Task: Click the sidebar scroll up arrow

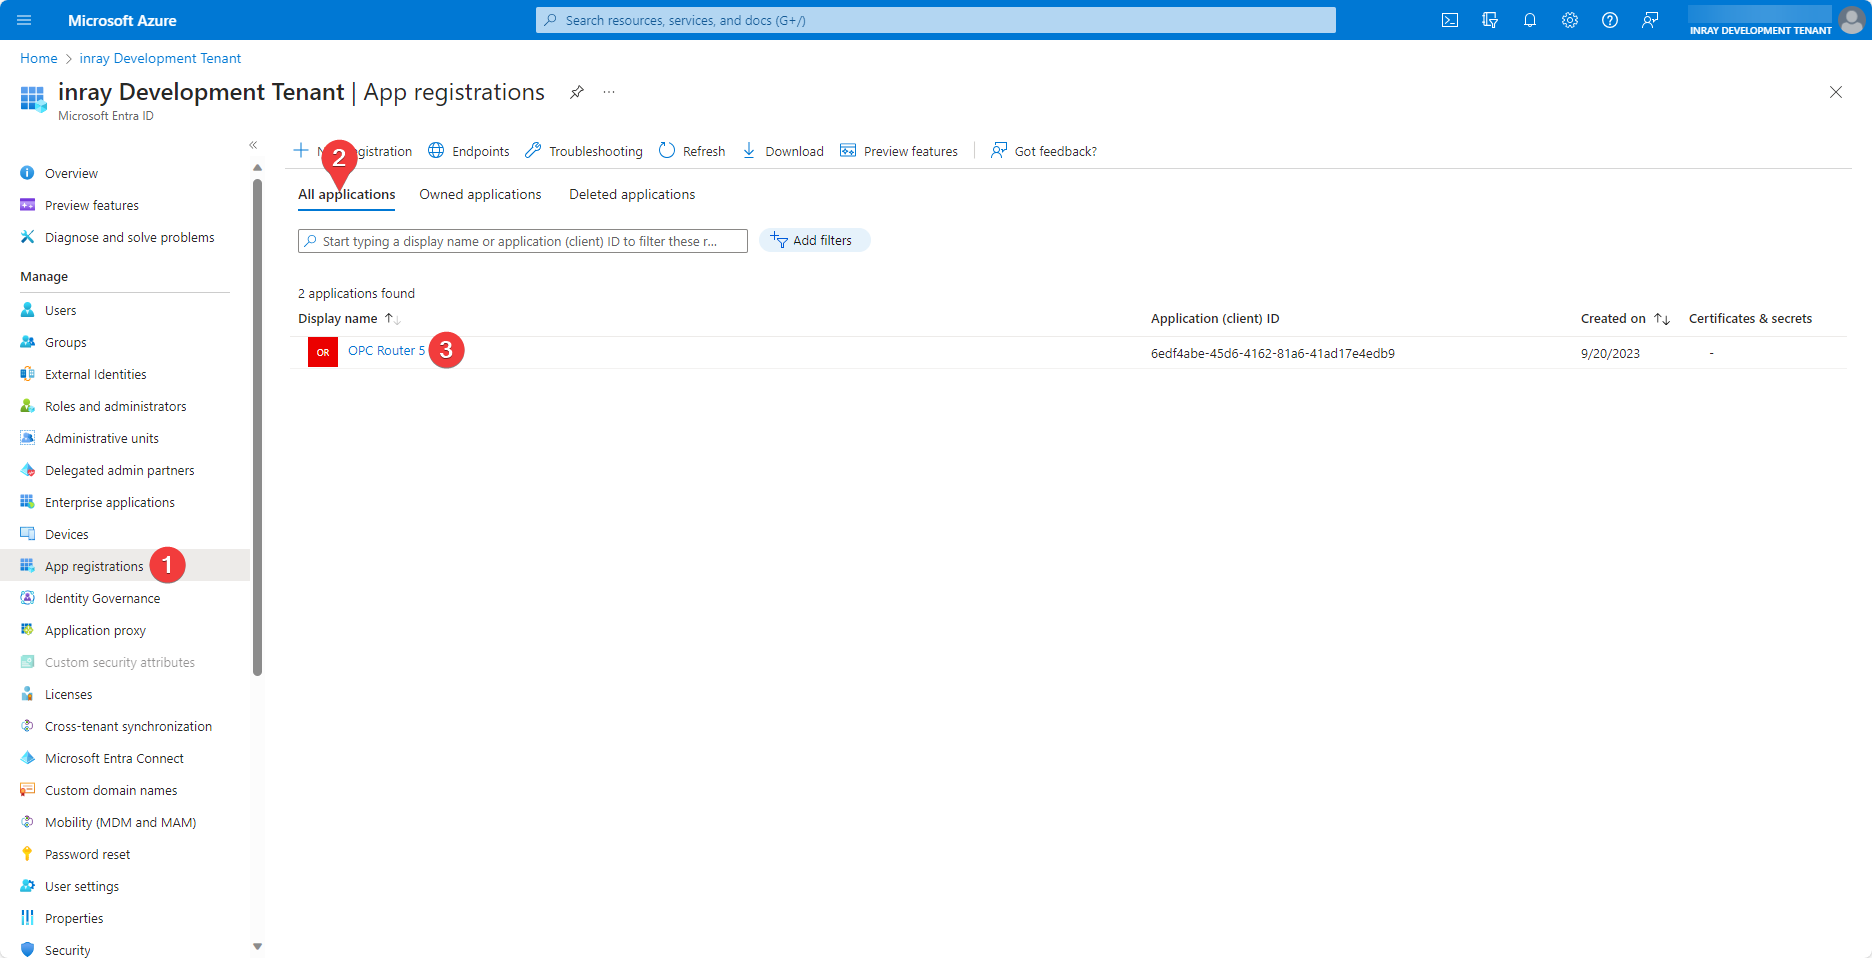Action: click(257, 168)
